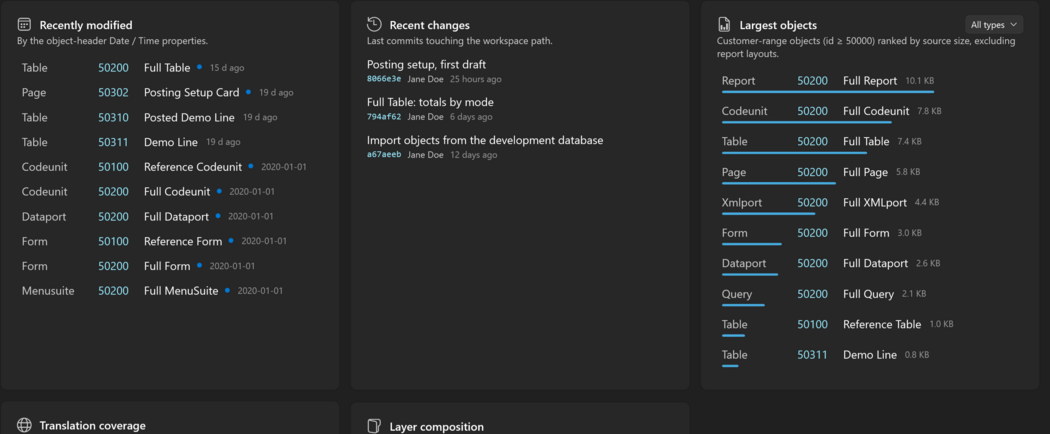Select Full Form 3.0 KB row
This screenshot has width=1050, height=434.
[870, 234]
